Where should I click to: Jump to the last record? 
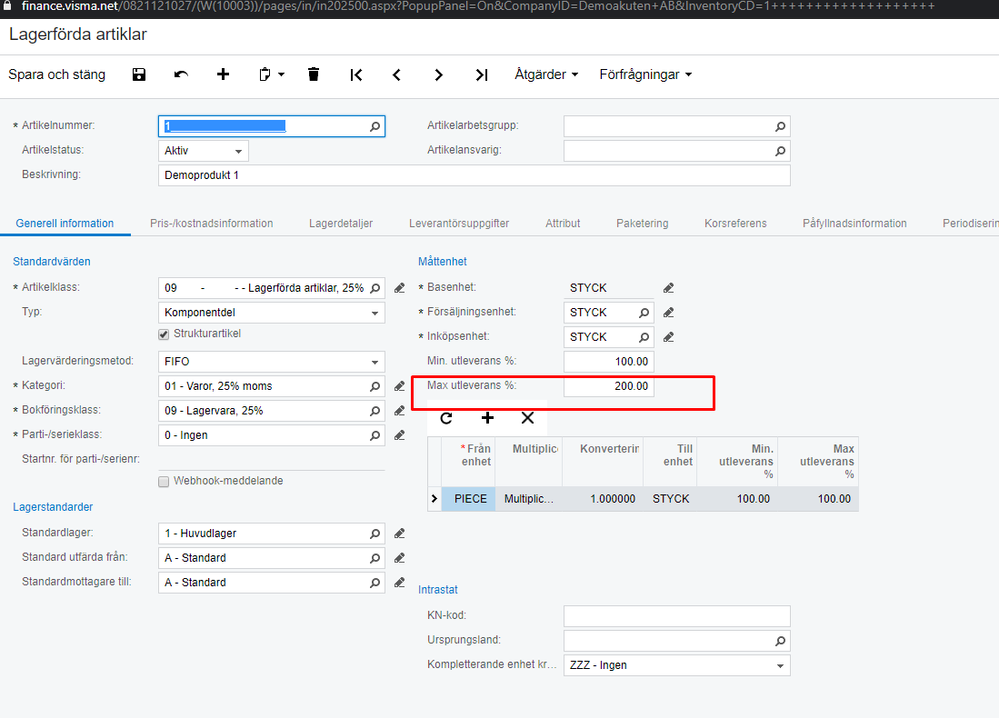[481, 74]
